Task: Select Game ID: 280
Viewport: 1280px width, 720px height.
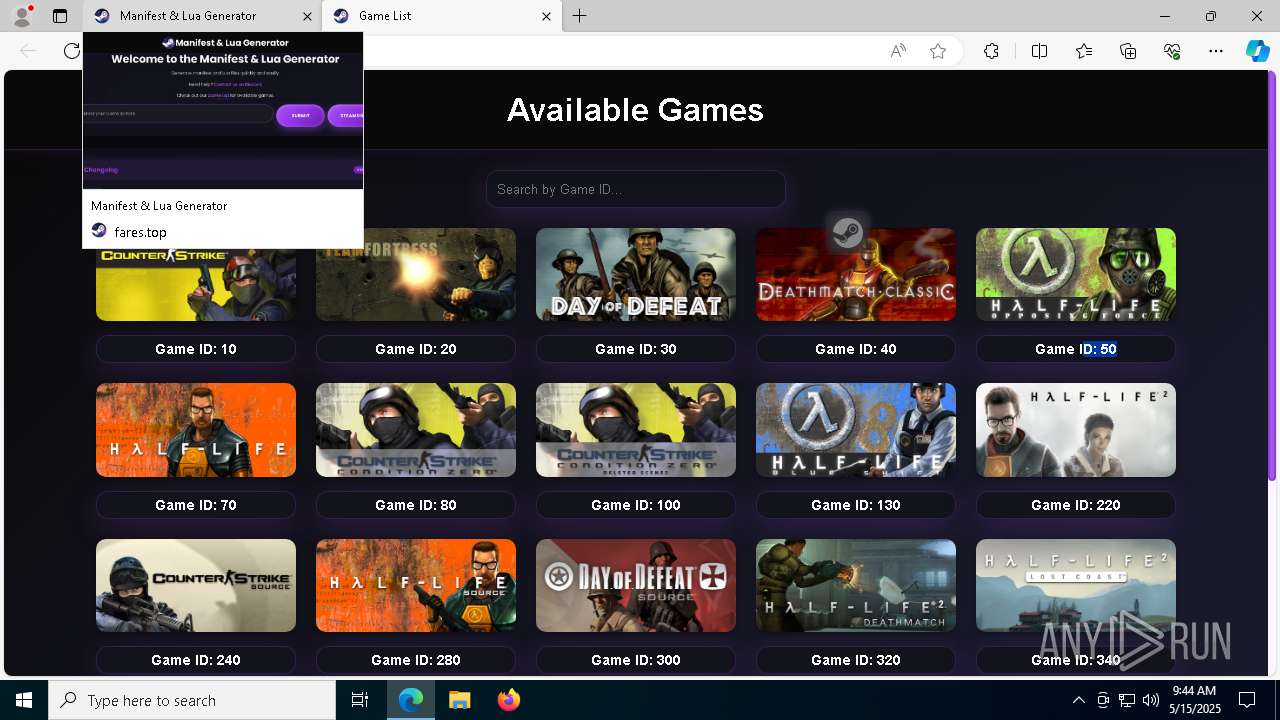Action: tap(416, 660)
